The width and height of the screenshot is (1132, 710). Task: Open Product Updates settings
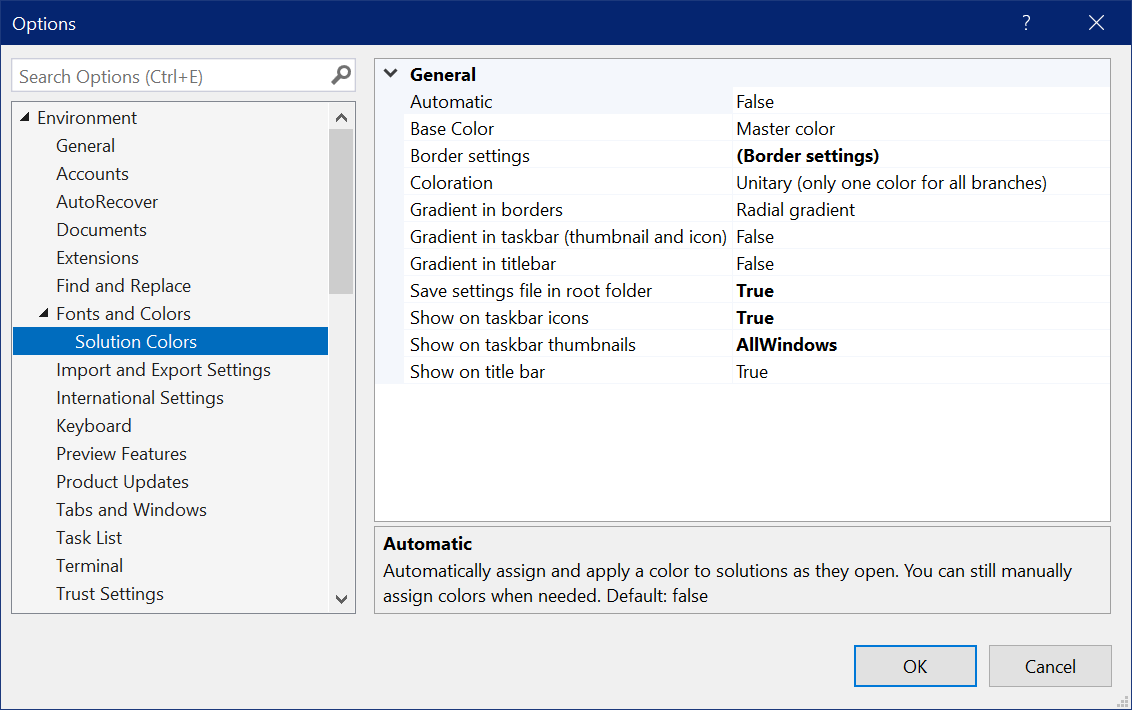click(x=123, y=482)
